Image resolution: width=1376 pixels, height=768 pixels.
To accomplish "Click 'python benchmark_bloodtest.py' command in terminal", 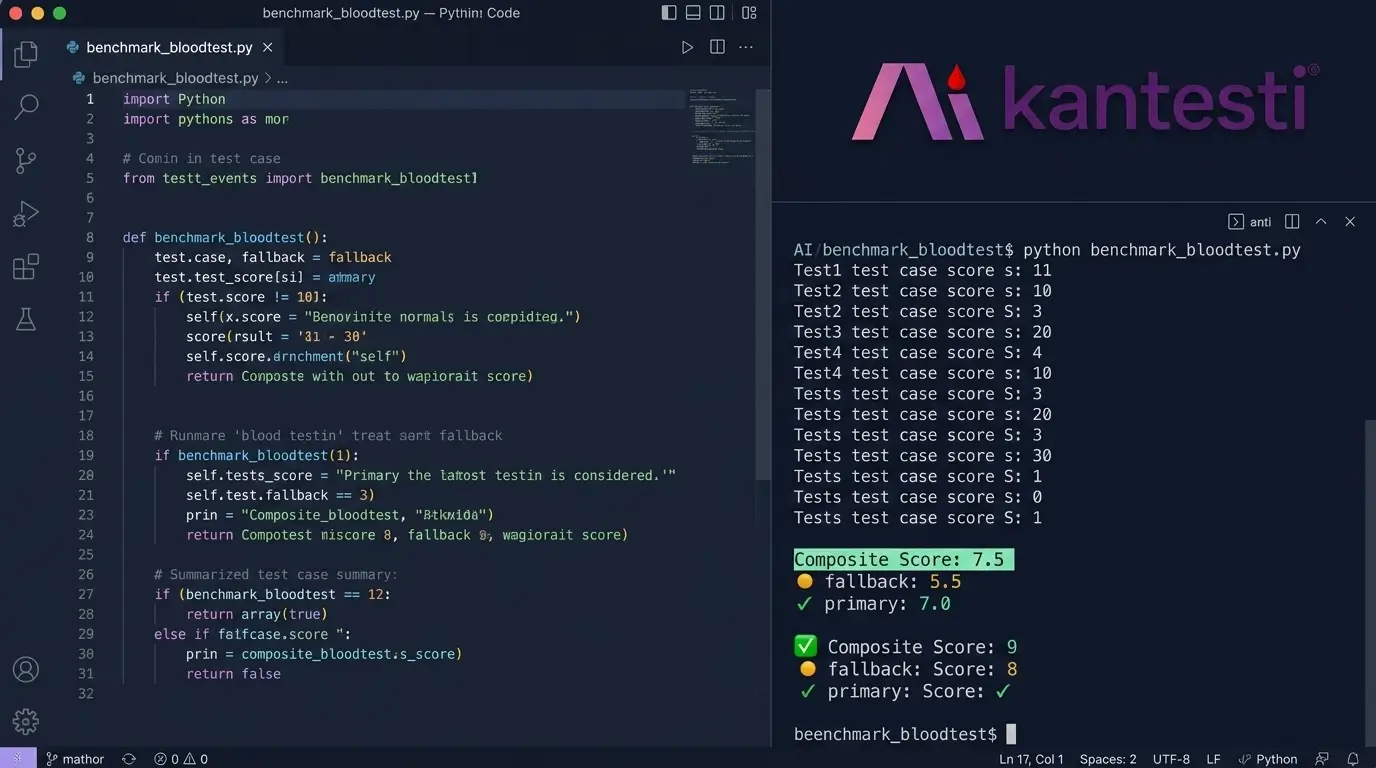I will pos(1162,250).
